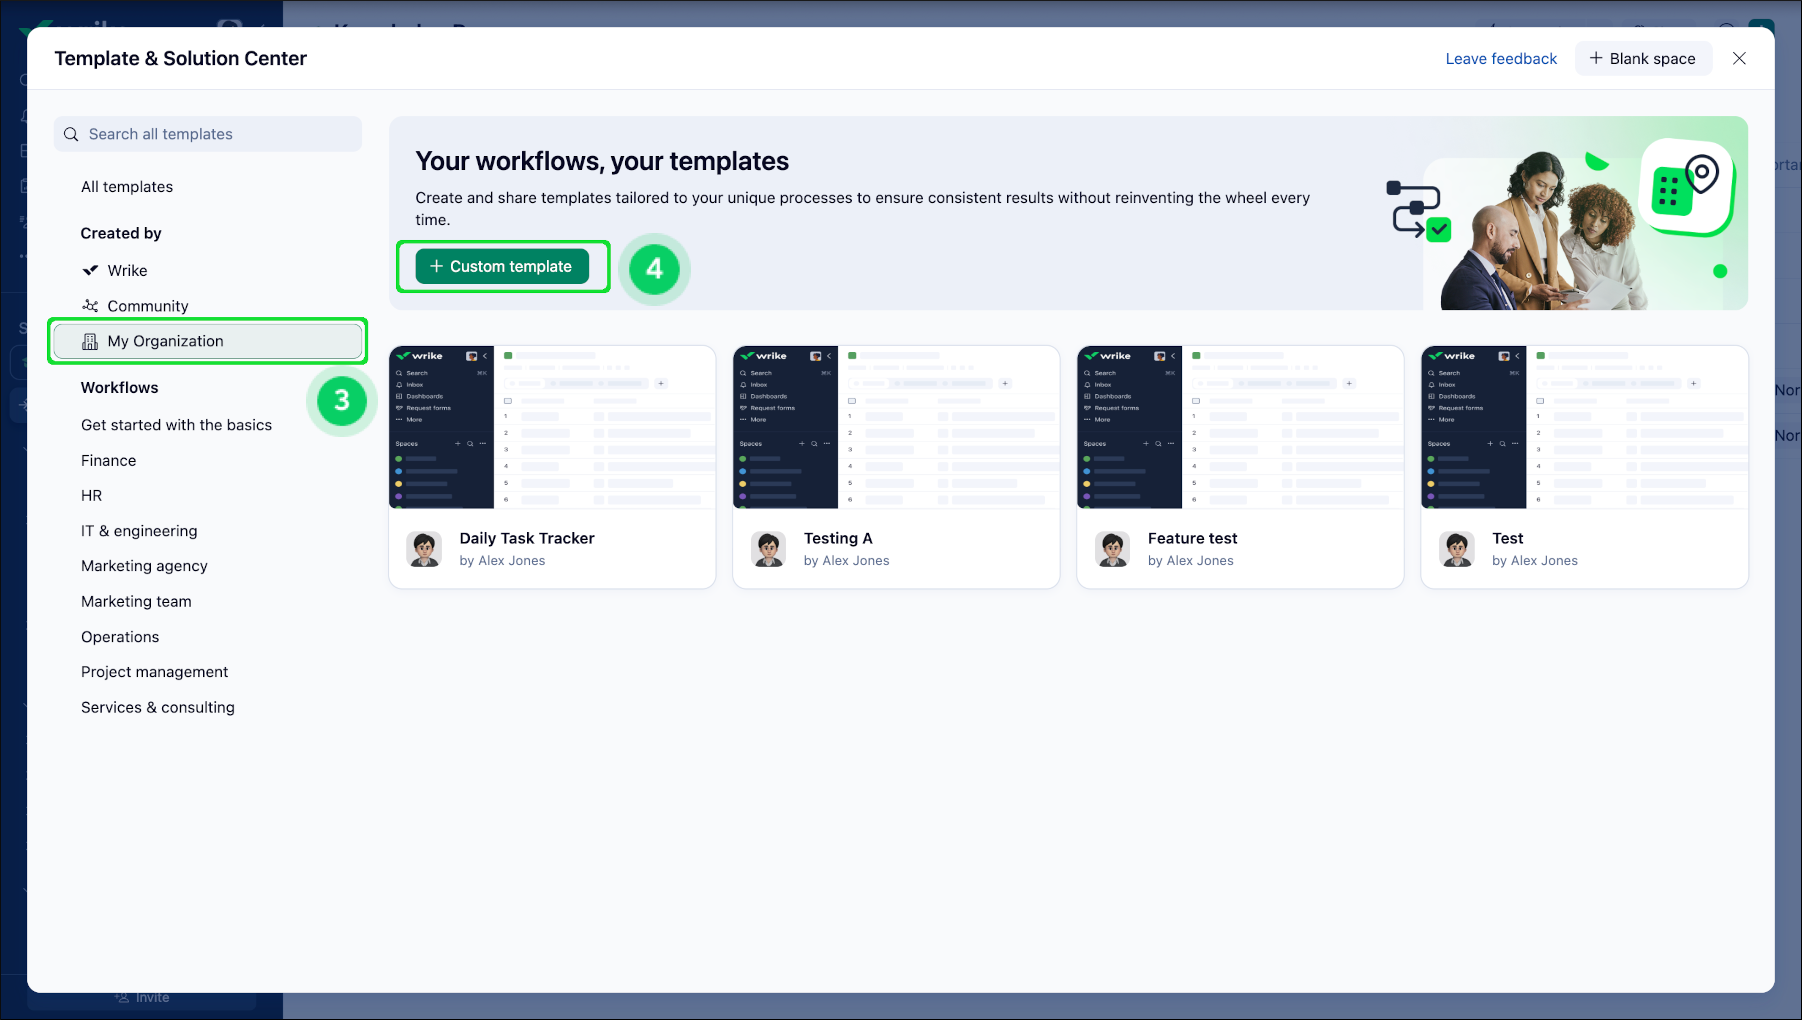Open Get started with the basics workflows
The image size is (1802, 1020).
coord(176,425)
